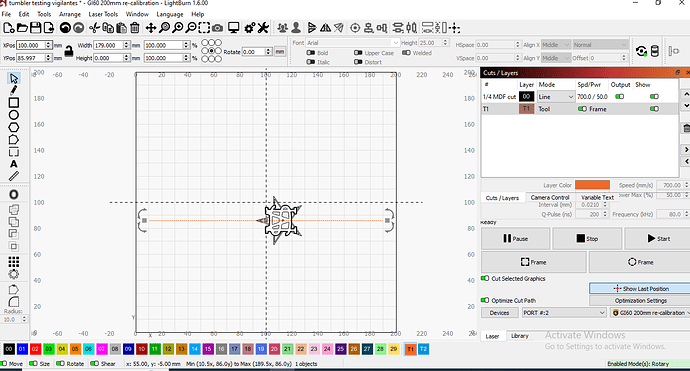Open the Normal text style dropdown

tap(600, 45)
